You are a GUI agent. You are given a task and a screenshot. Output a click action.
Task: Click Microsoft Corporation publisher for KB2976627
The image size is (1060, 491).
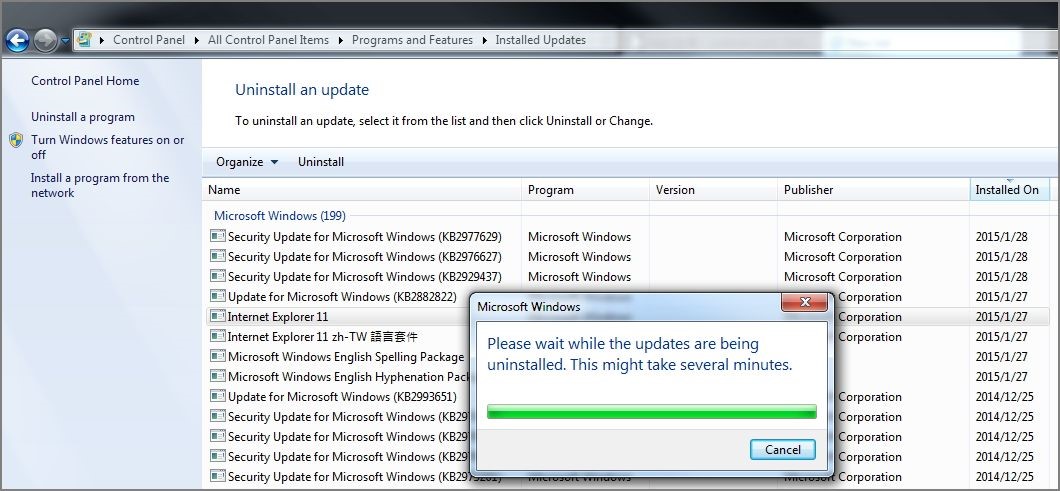tap(843, 257)
